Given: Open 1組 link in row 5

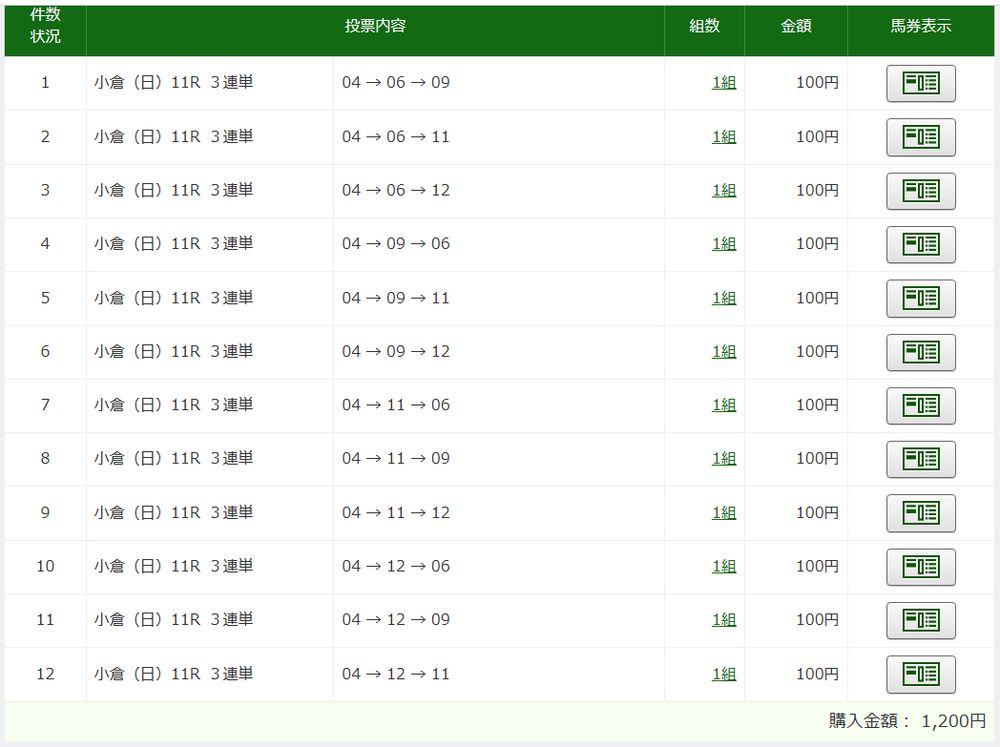Looking at the screenshot, I should 724,298.
